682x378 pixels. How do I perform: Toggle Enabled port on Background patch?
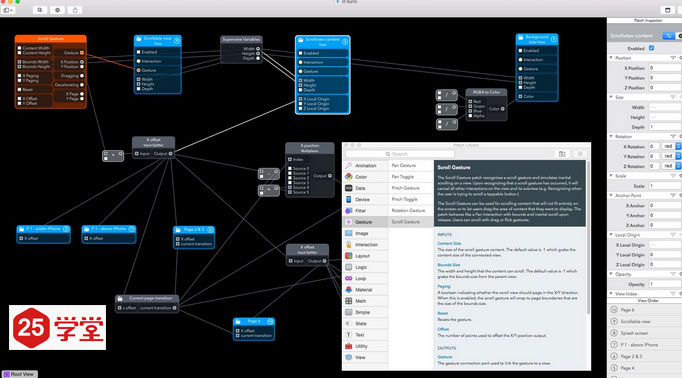pos(521,50)
